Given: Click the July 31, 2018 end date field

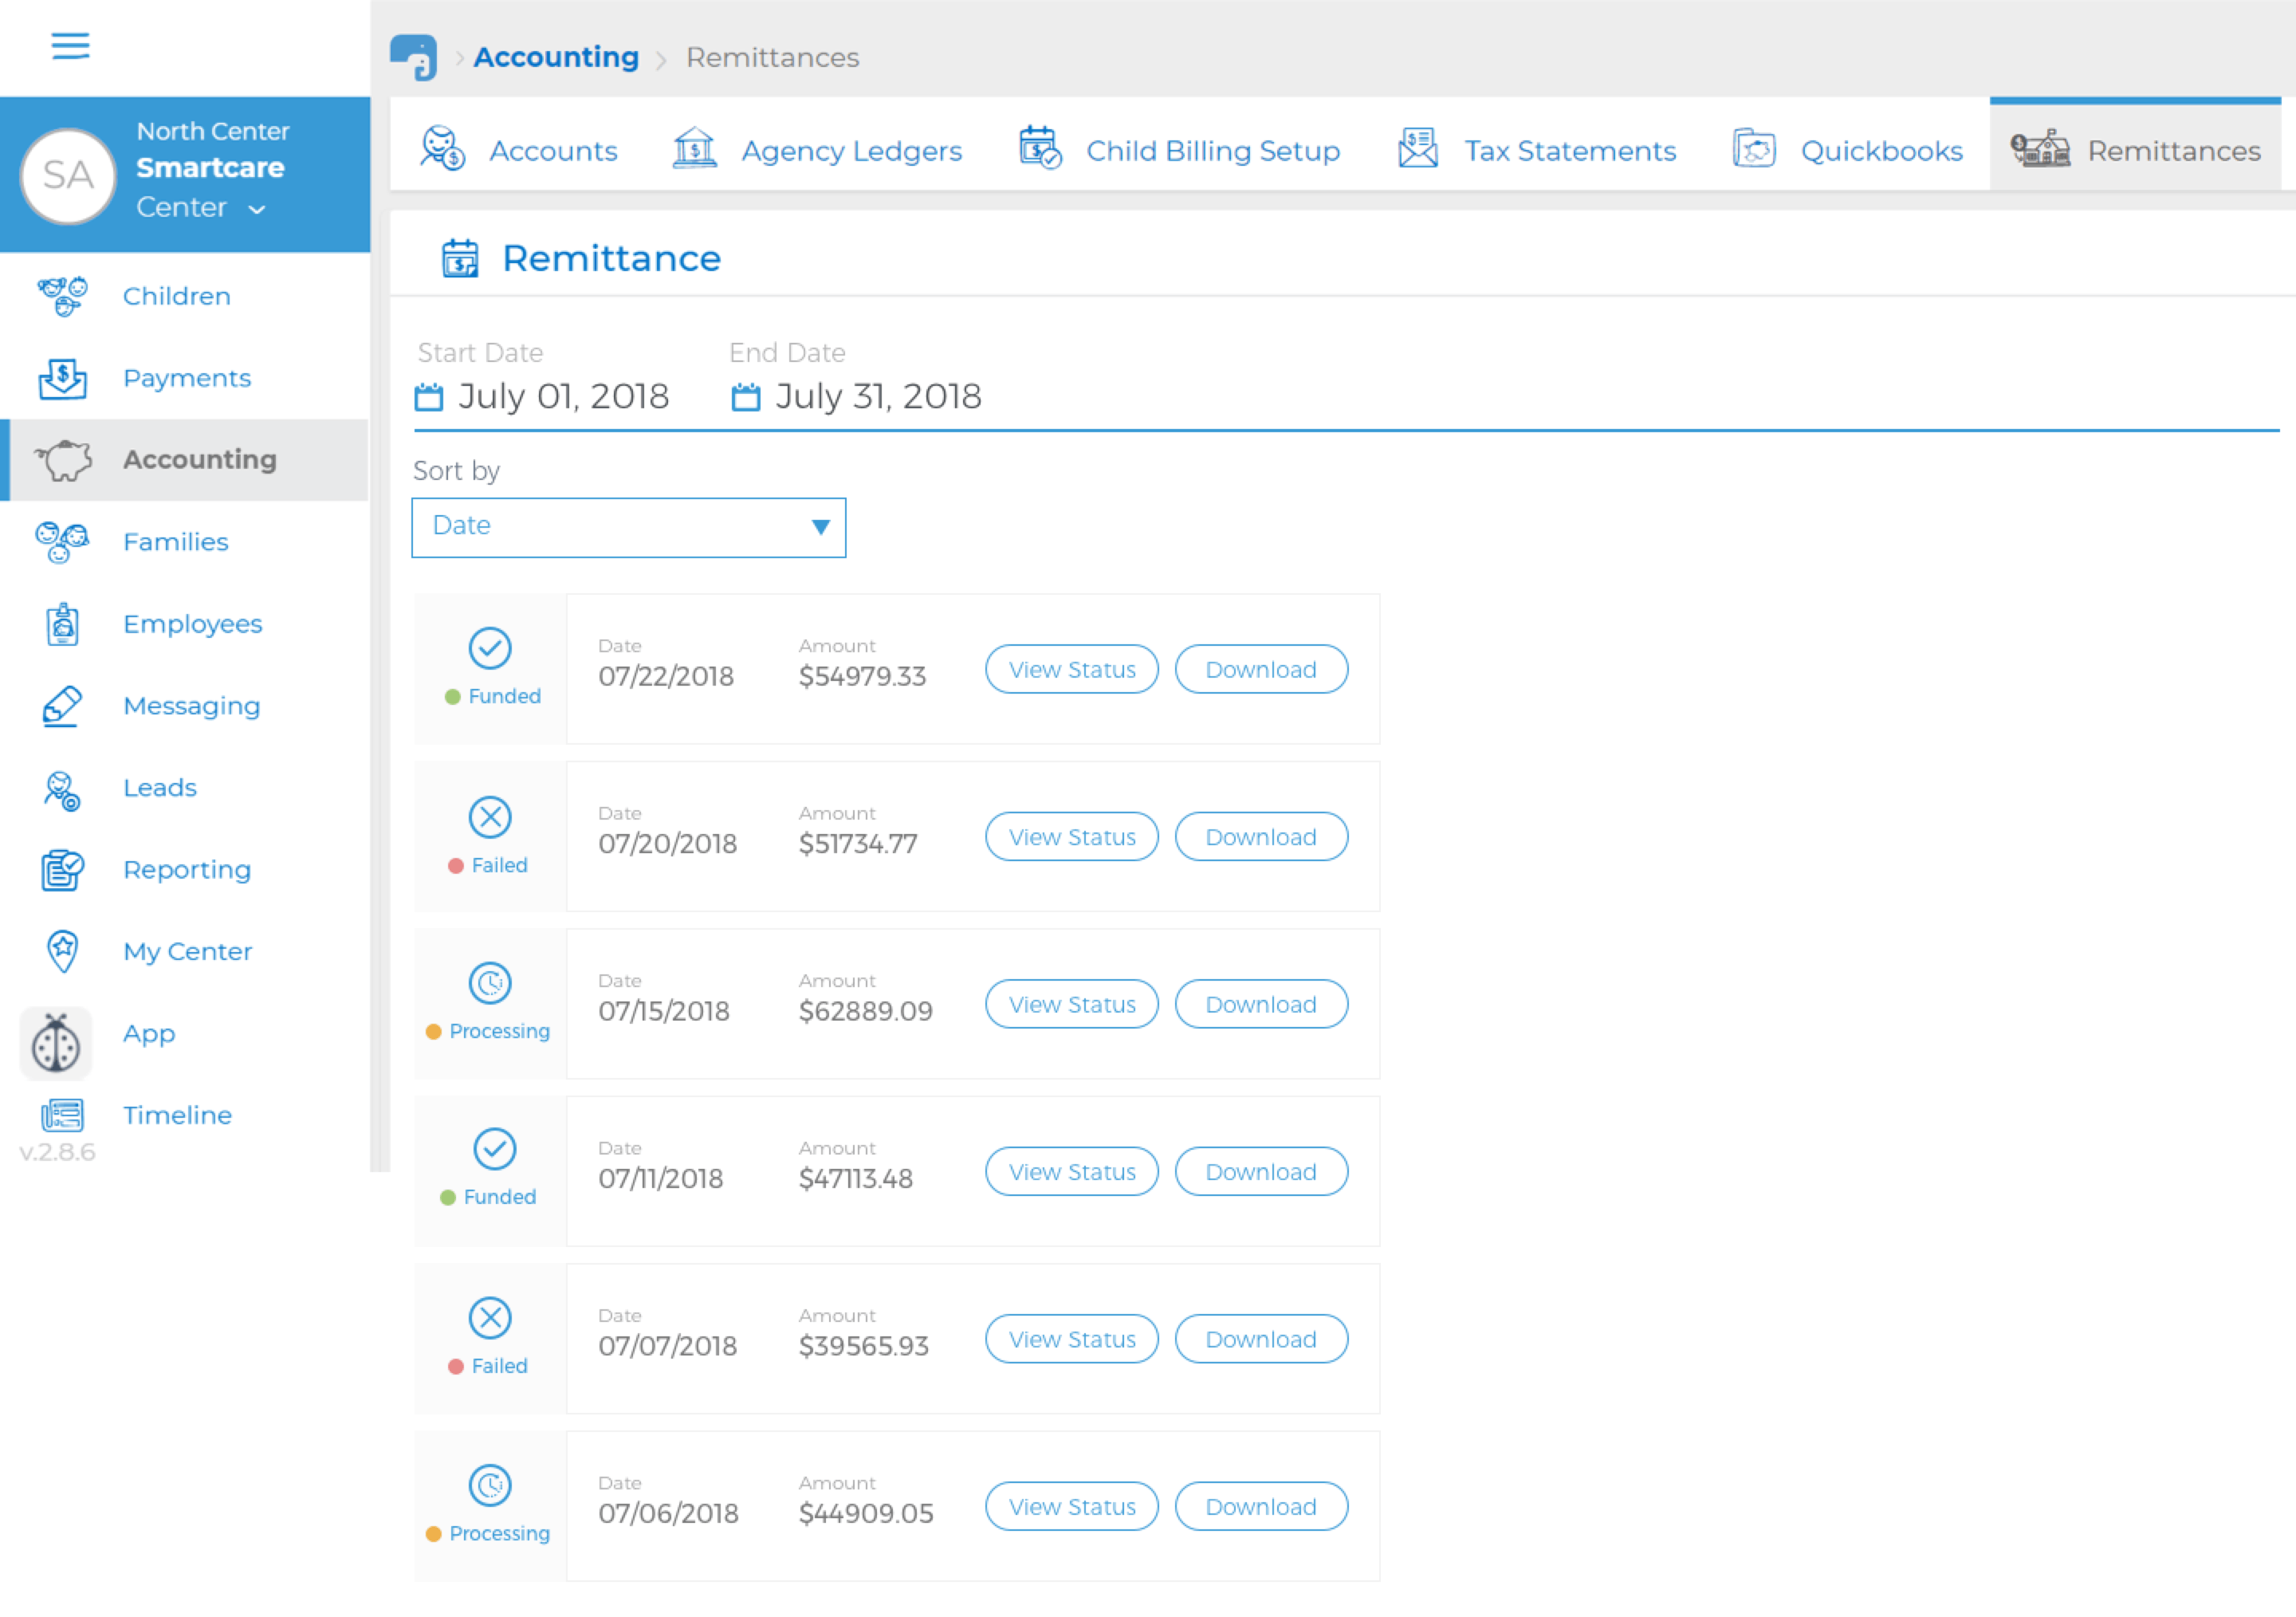Looking at the screenshot, I should (878, 397).
